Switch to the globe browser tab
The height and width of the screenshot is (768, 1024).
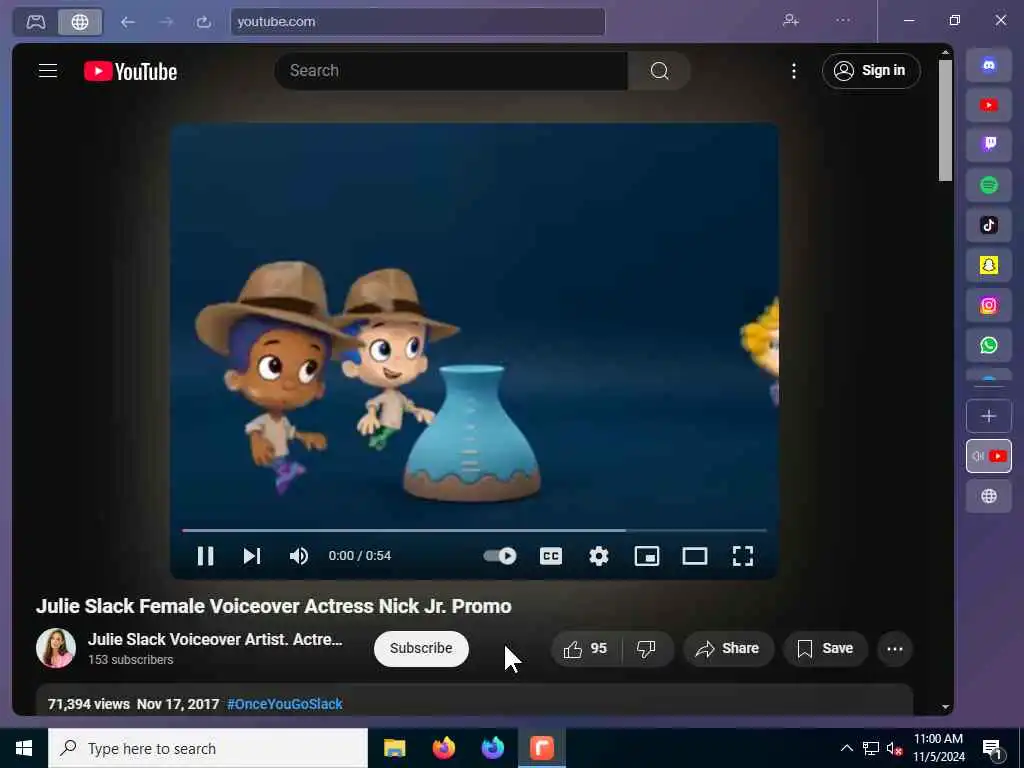80,22
